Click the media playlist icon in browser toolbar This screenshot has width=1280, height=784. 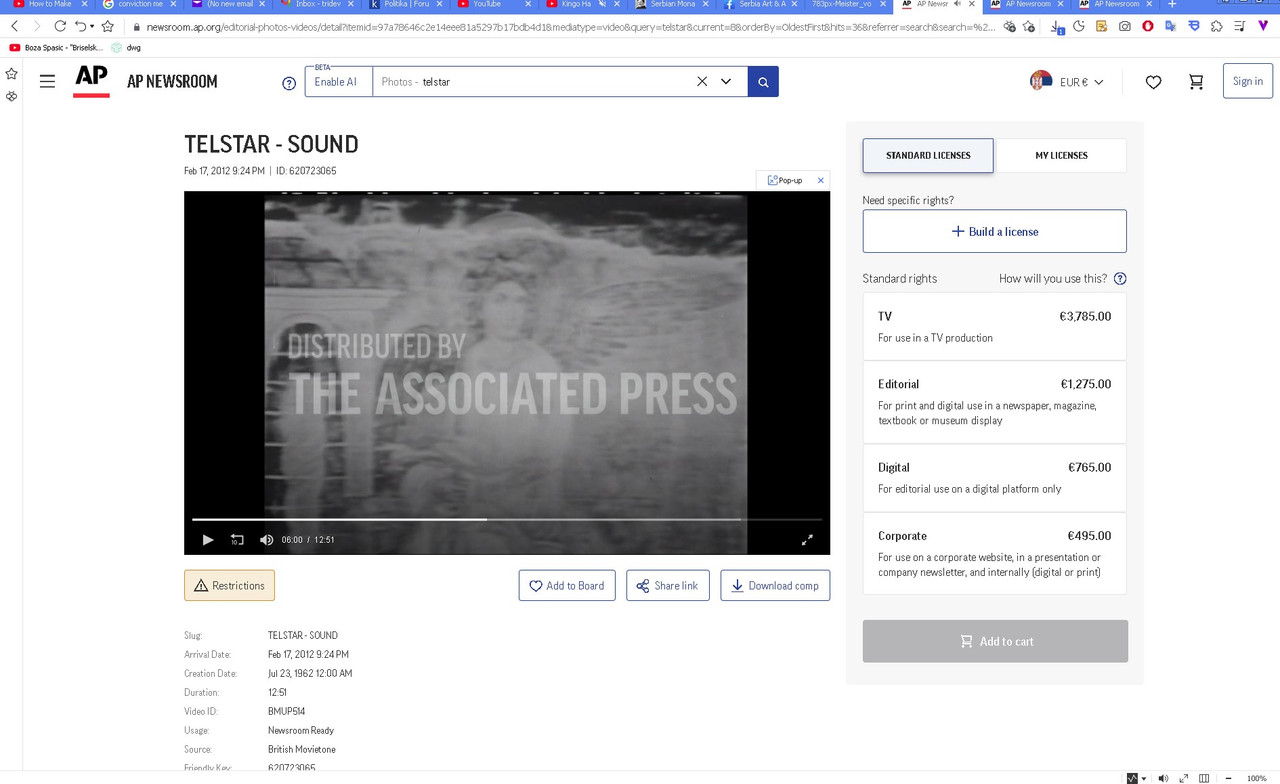[x=1240, y=26]
